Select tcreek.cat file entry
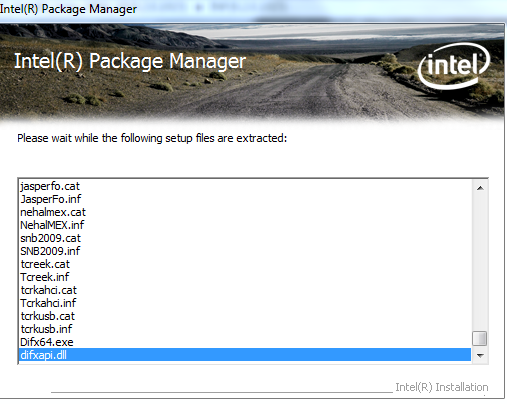Viewport: 507px width, 404px height. click(245, 264)
